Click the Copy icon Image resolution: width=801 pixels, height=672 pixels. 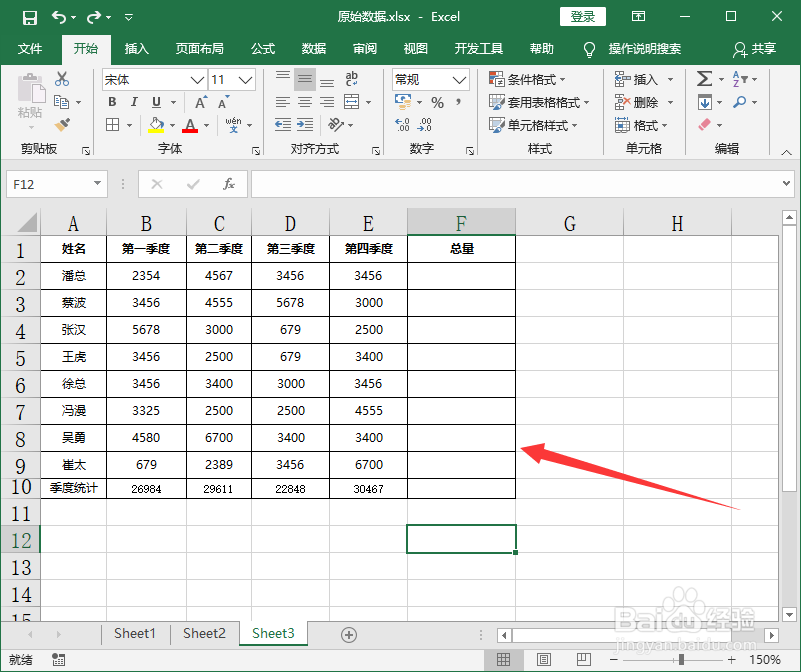(x=62, y=102)
